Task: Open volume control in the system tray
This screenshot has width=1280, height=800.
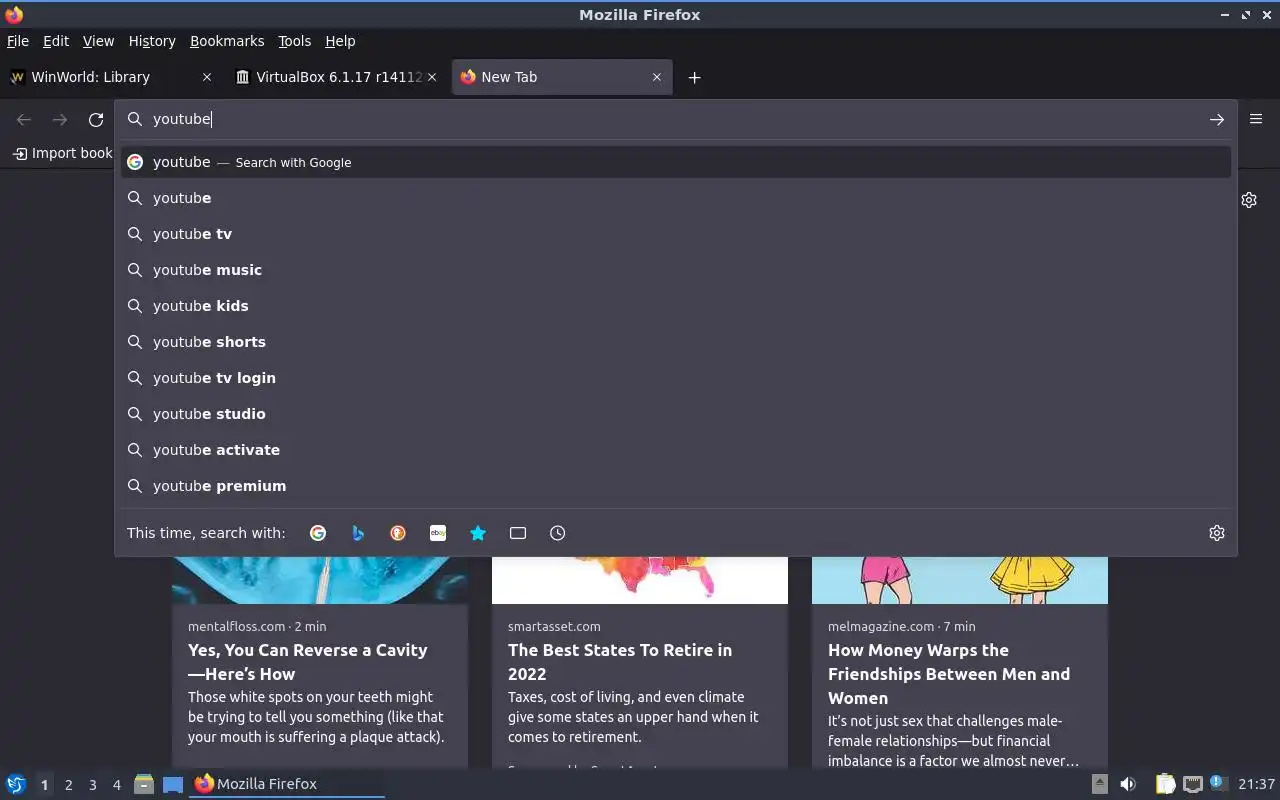Action: pos(1128,784)
